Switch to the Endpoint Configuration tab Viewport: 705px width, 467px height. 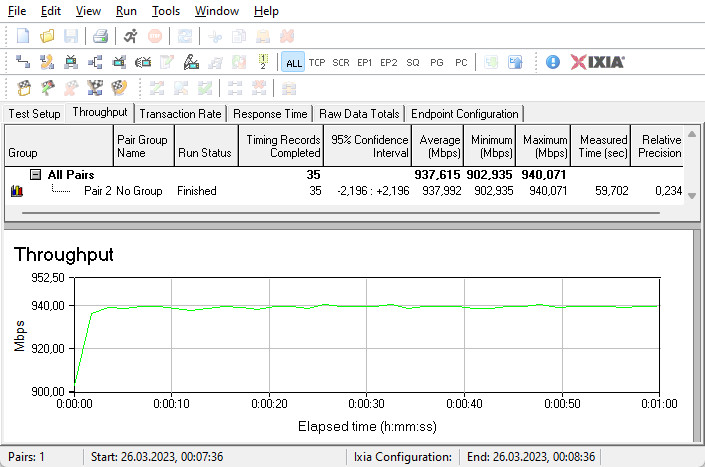[465, 114]
